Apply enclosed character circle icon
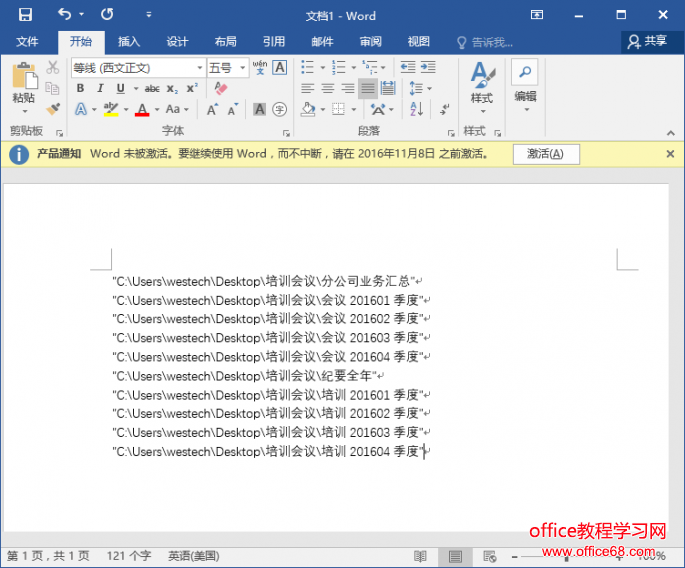 click(x=280, y=109)
